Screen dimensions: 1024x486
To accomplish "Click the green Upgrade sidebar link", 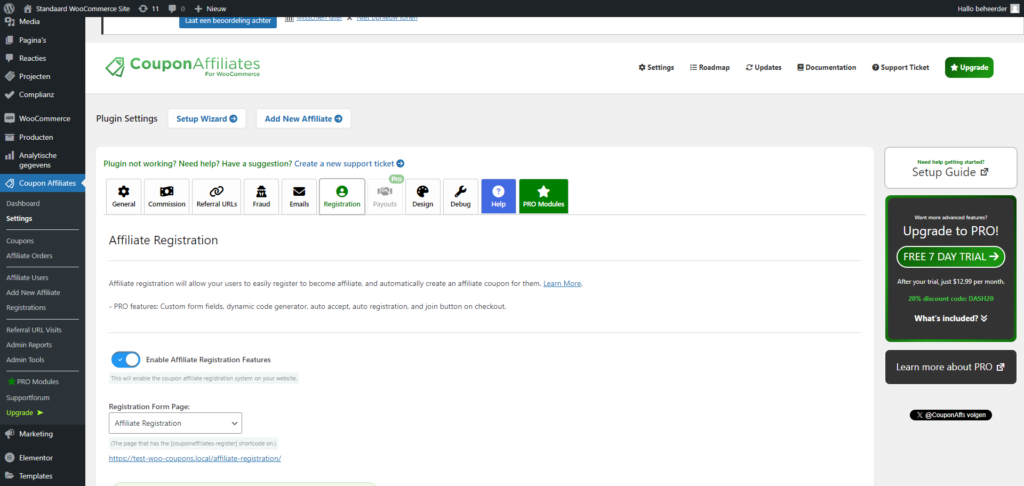I will click(x=24, y=413).
